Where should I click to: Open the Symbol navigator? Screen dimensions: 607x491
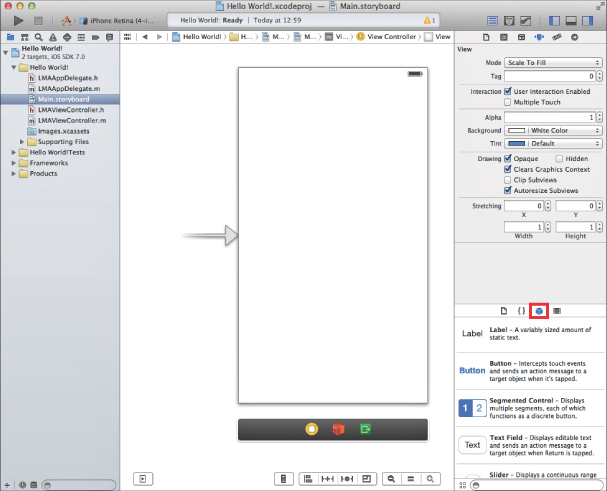pos(24,37)
